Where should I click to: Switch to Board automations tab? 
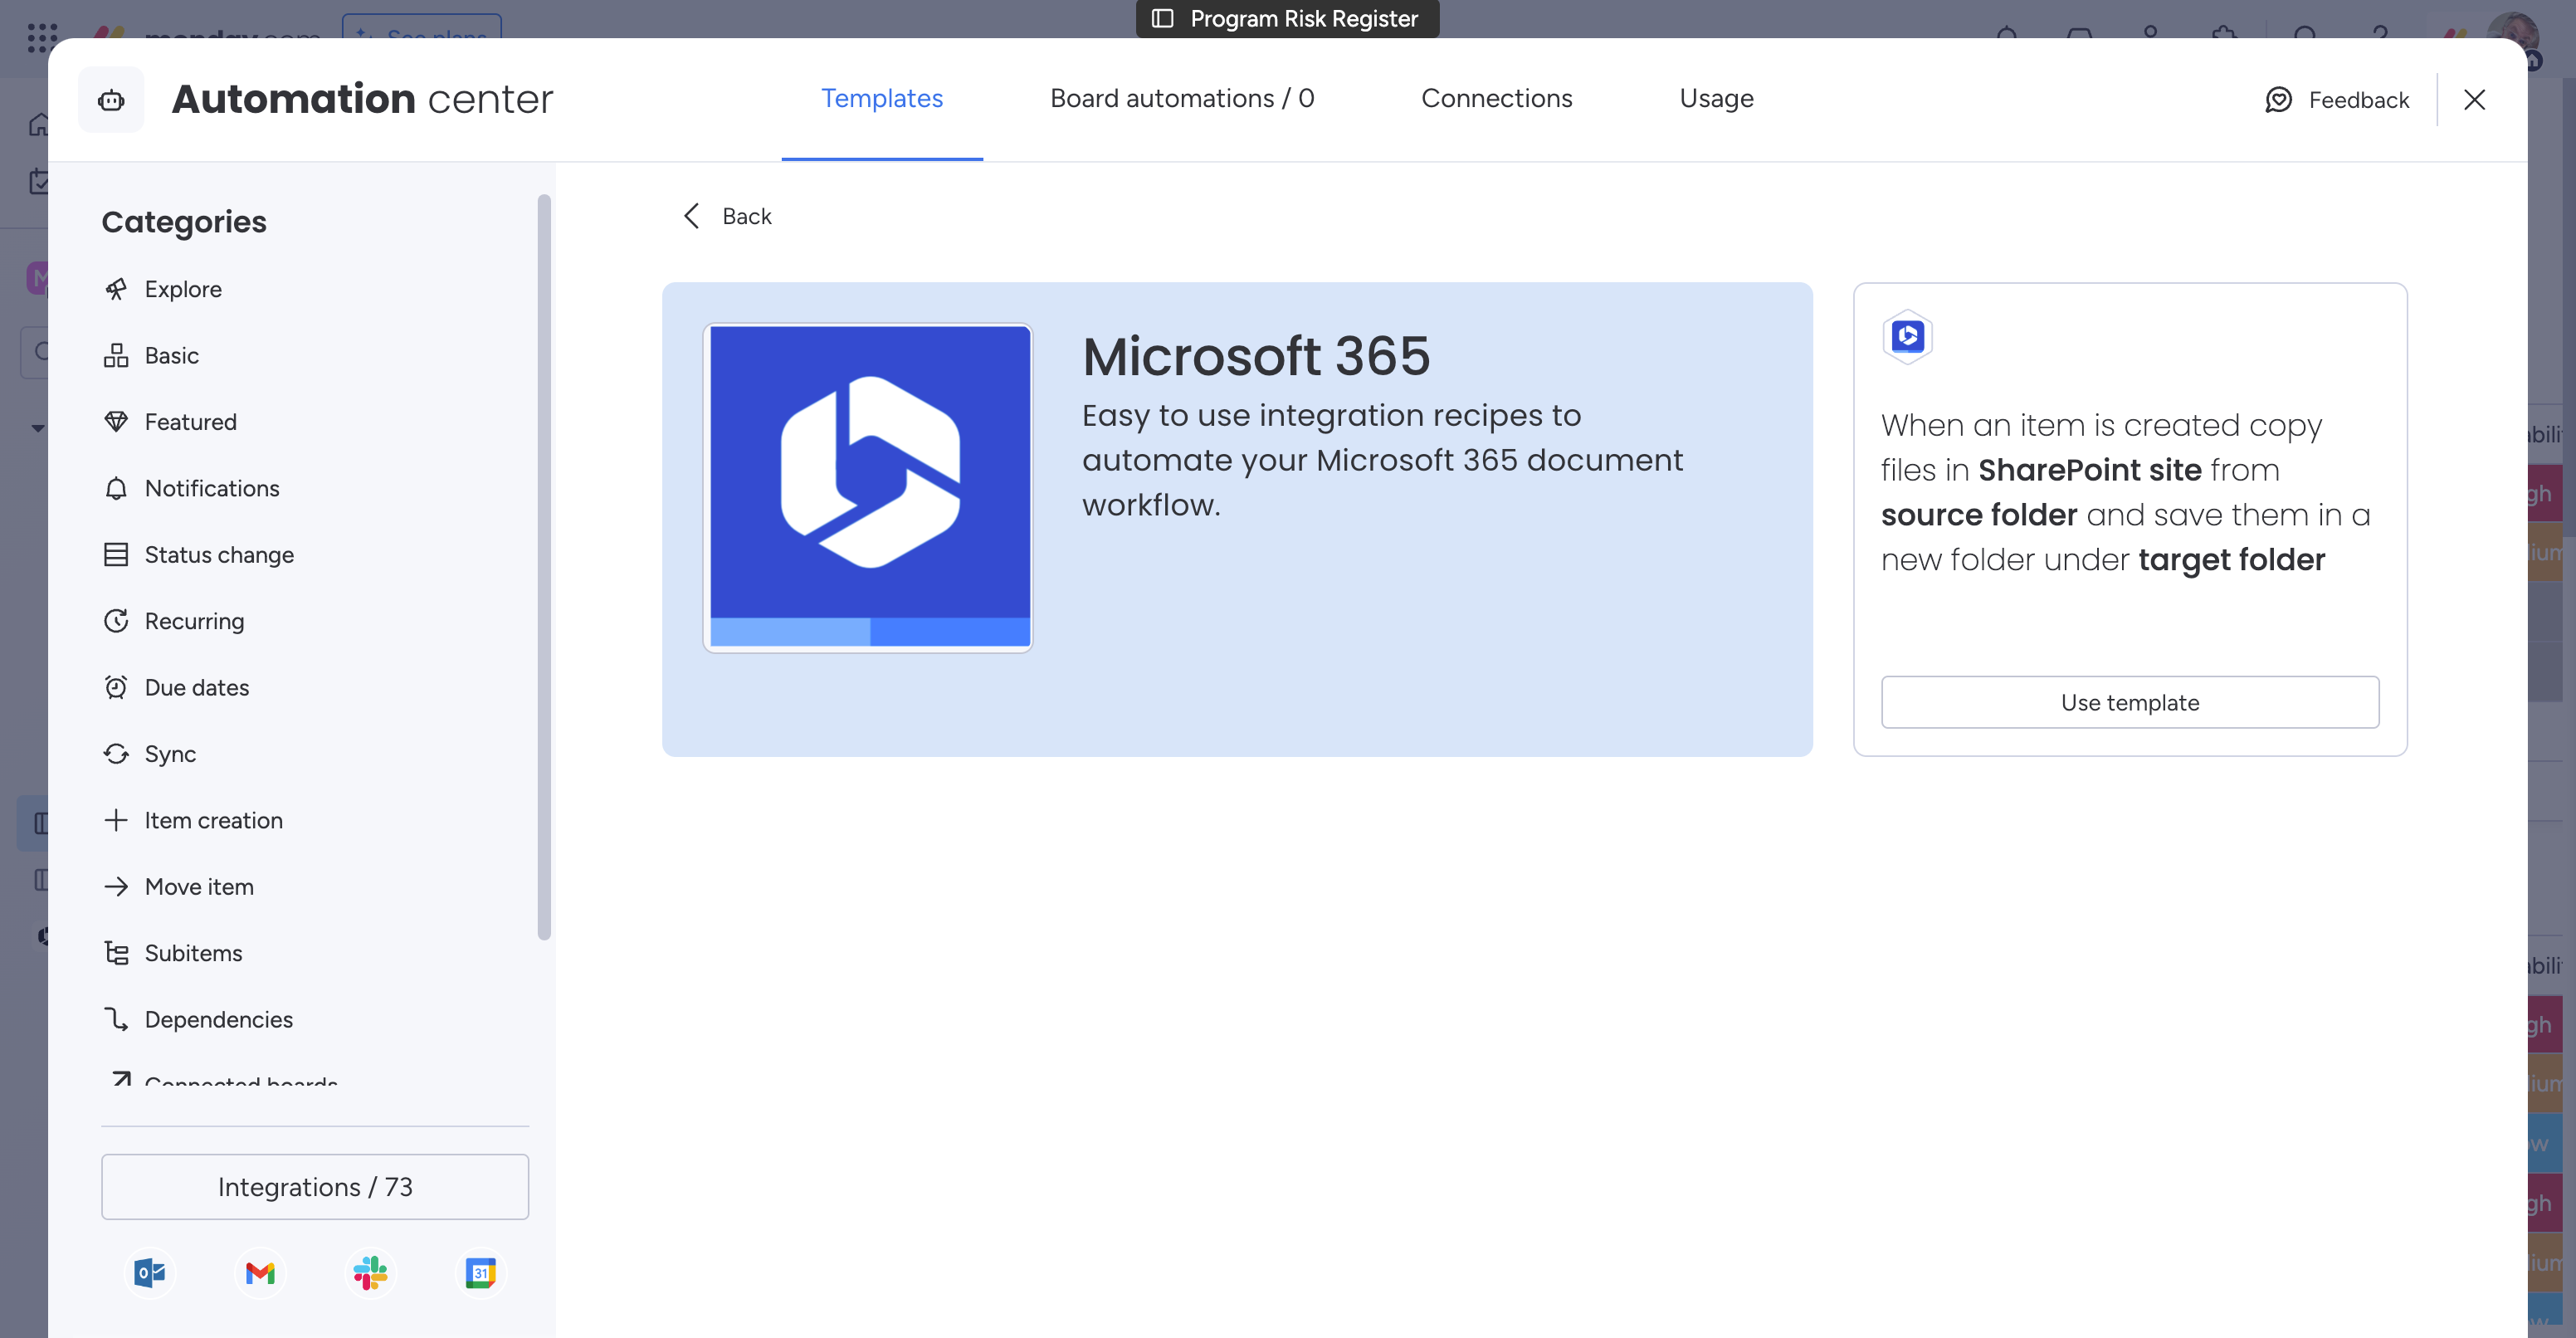pyautogui.click(x=1182, y=98)
